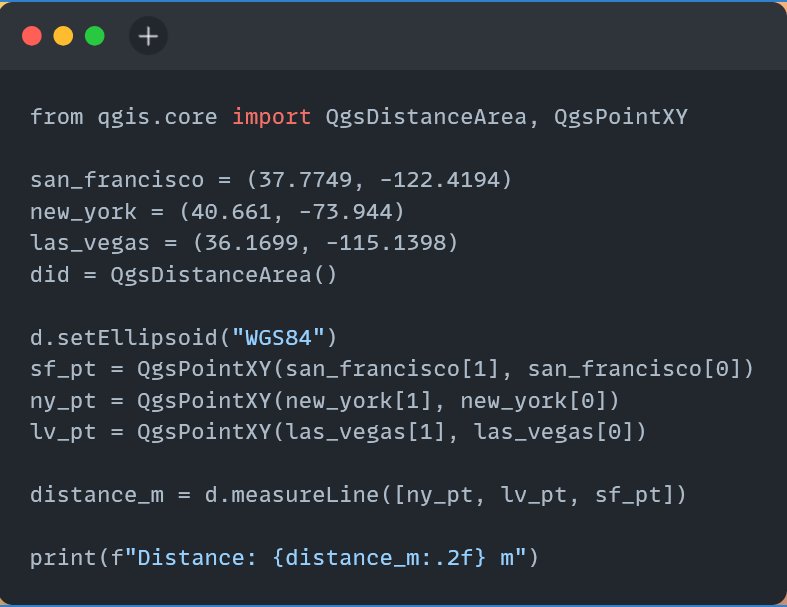Click the '[ny_pt, lv_pt, sf_pt]' list argument
This screenshot has height=607, width=787.
pyautogui.click(x=534, y=495)
